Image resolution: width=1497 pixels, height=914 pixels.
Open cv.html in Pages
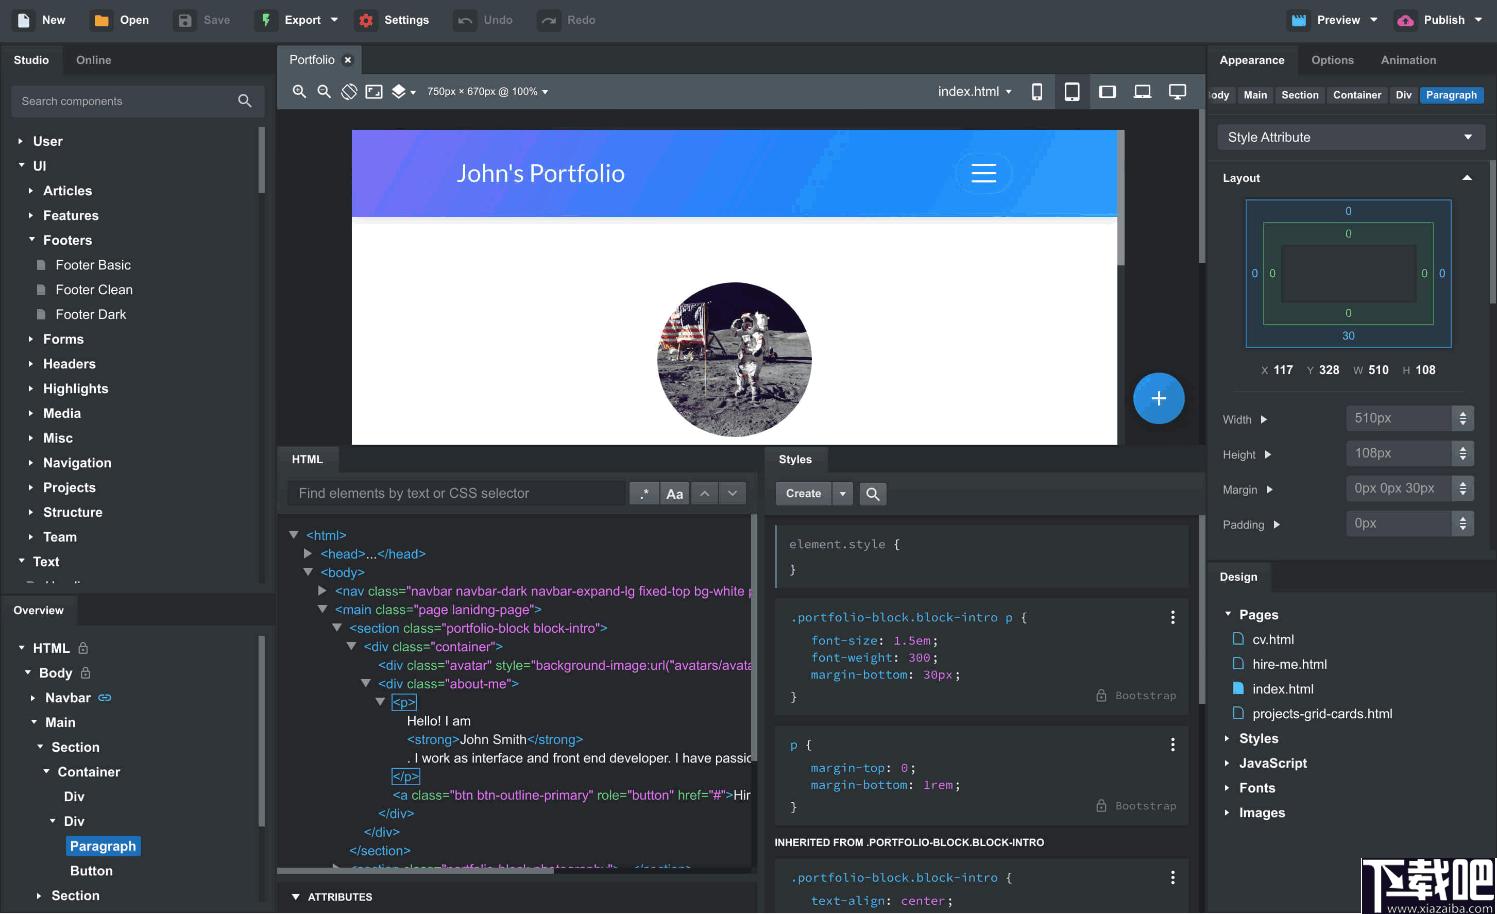pos(1272,640)
